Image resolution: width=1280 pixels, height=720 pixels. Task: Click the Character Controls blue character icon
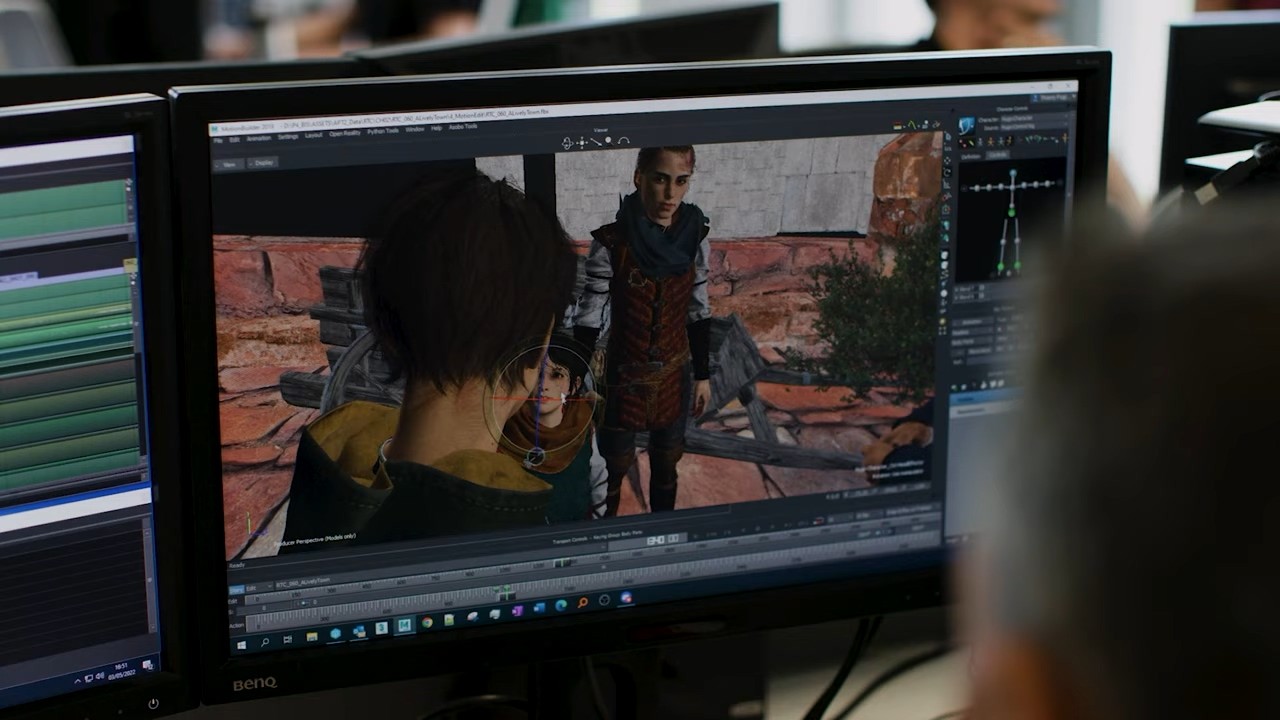click(966, 126)
